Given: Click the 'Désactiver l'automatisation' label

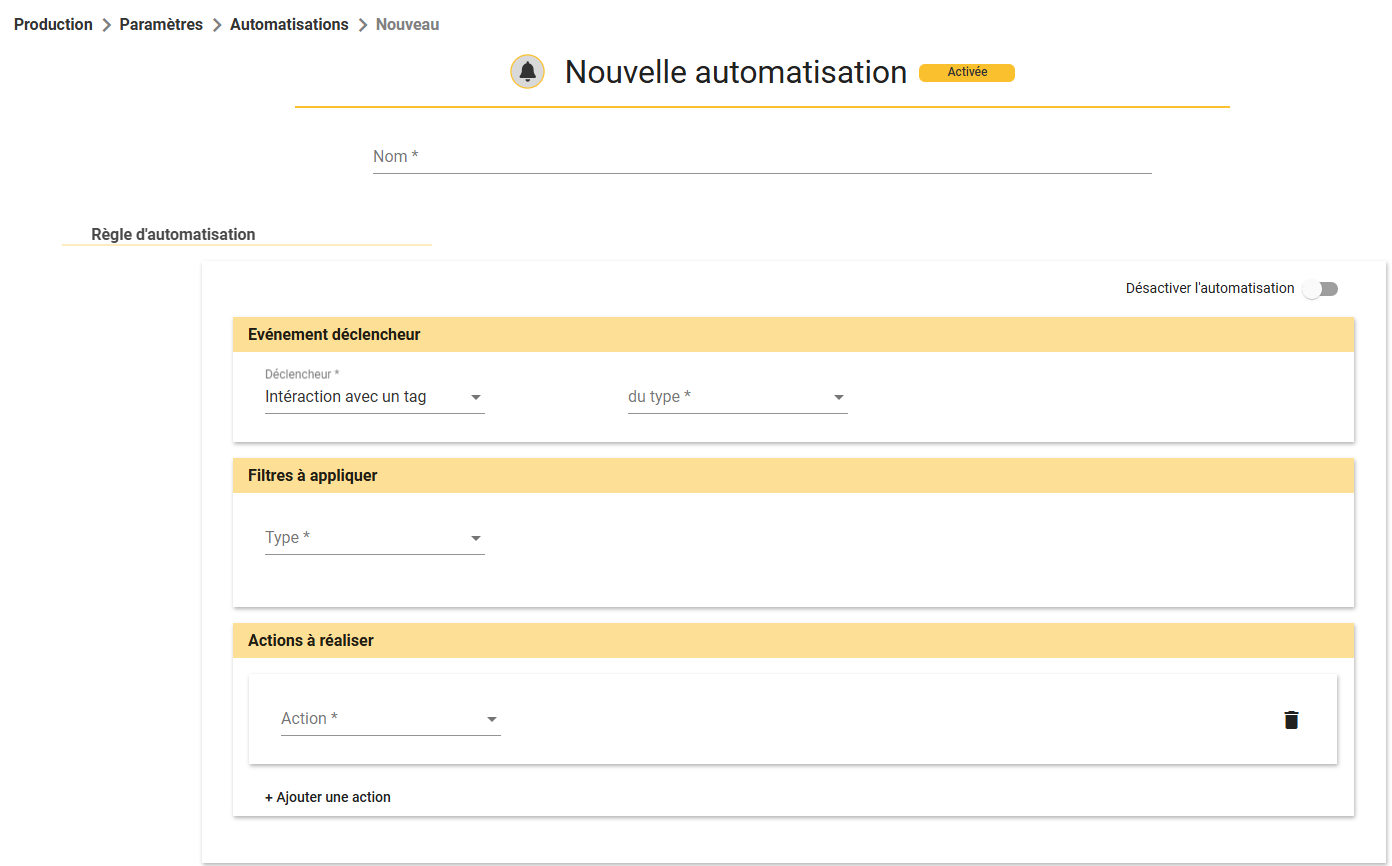Looking at the screenshot, I should click(x=1210, y=288).
